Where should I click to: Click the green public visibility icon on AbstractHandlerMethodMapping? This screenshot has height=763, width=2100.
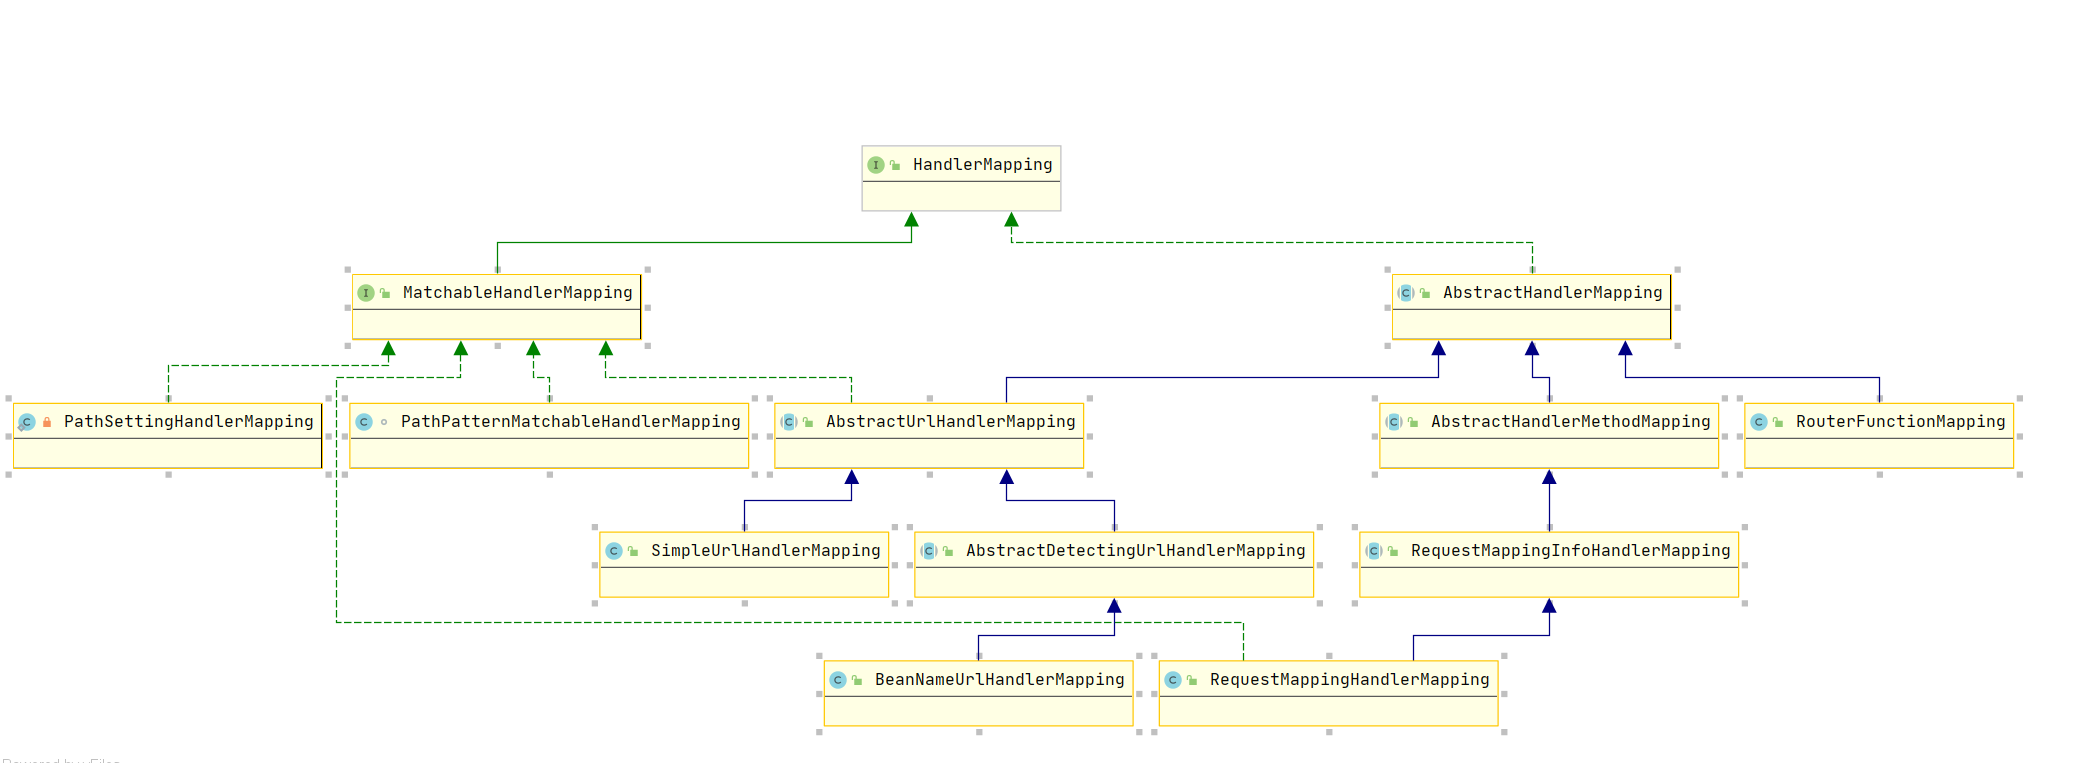(x=1413, y=422)
